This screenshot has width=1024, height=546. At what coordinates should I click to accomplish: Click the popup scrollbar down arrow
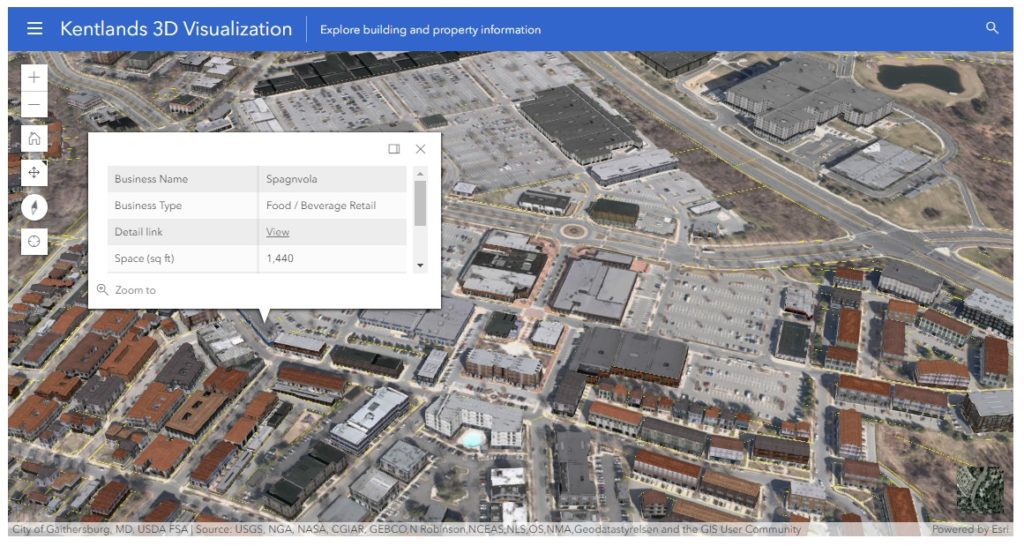click(x=420, y=265)
